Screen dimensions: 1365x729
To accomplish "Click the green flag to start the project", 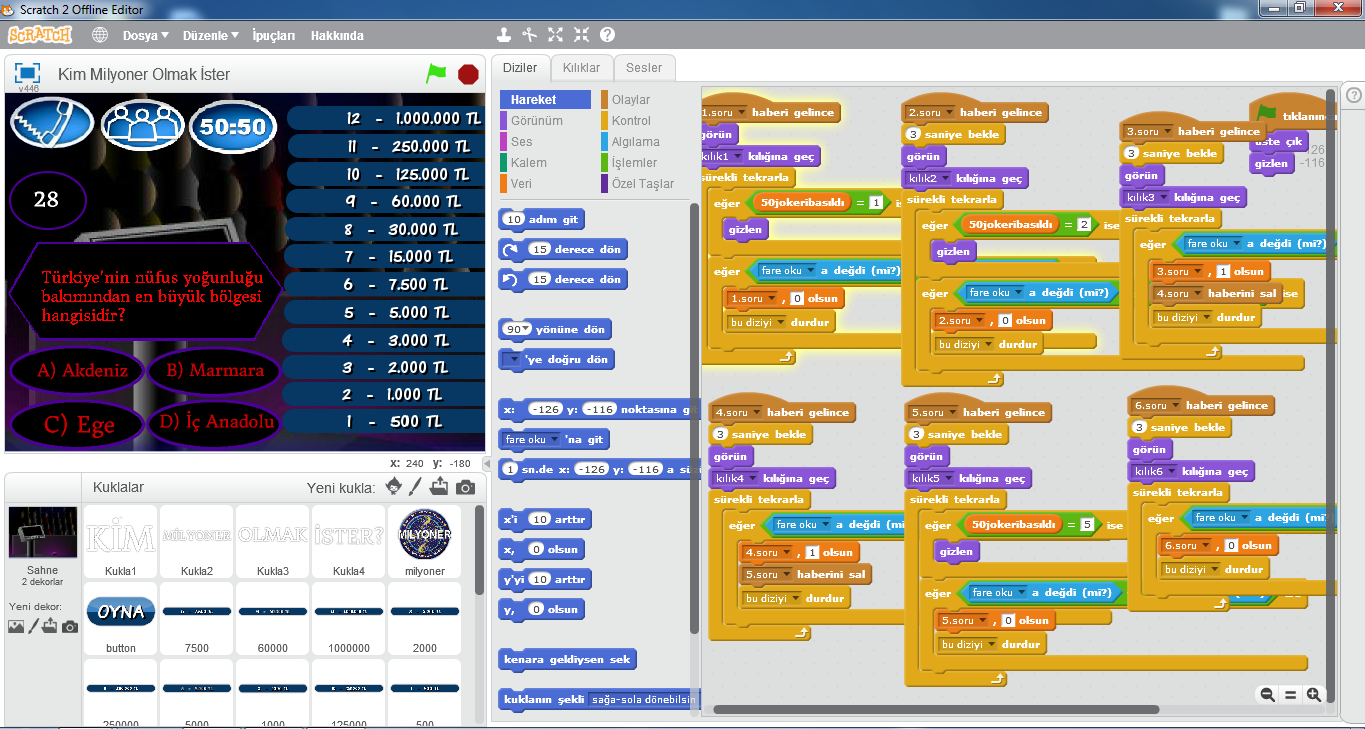I will coord(436,73).
